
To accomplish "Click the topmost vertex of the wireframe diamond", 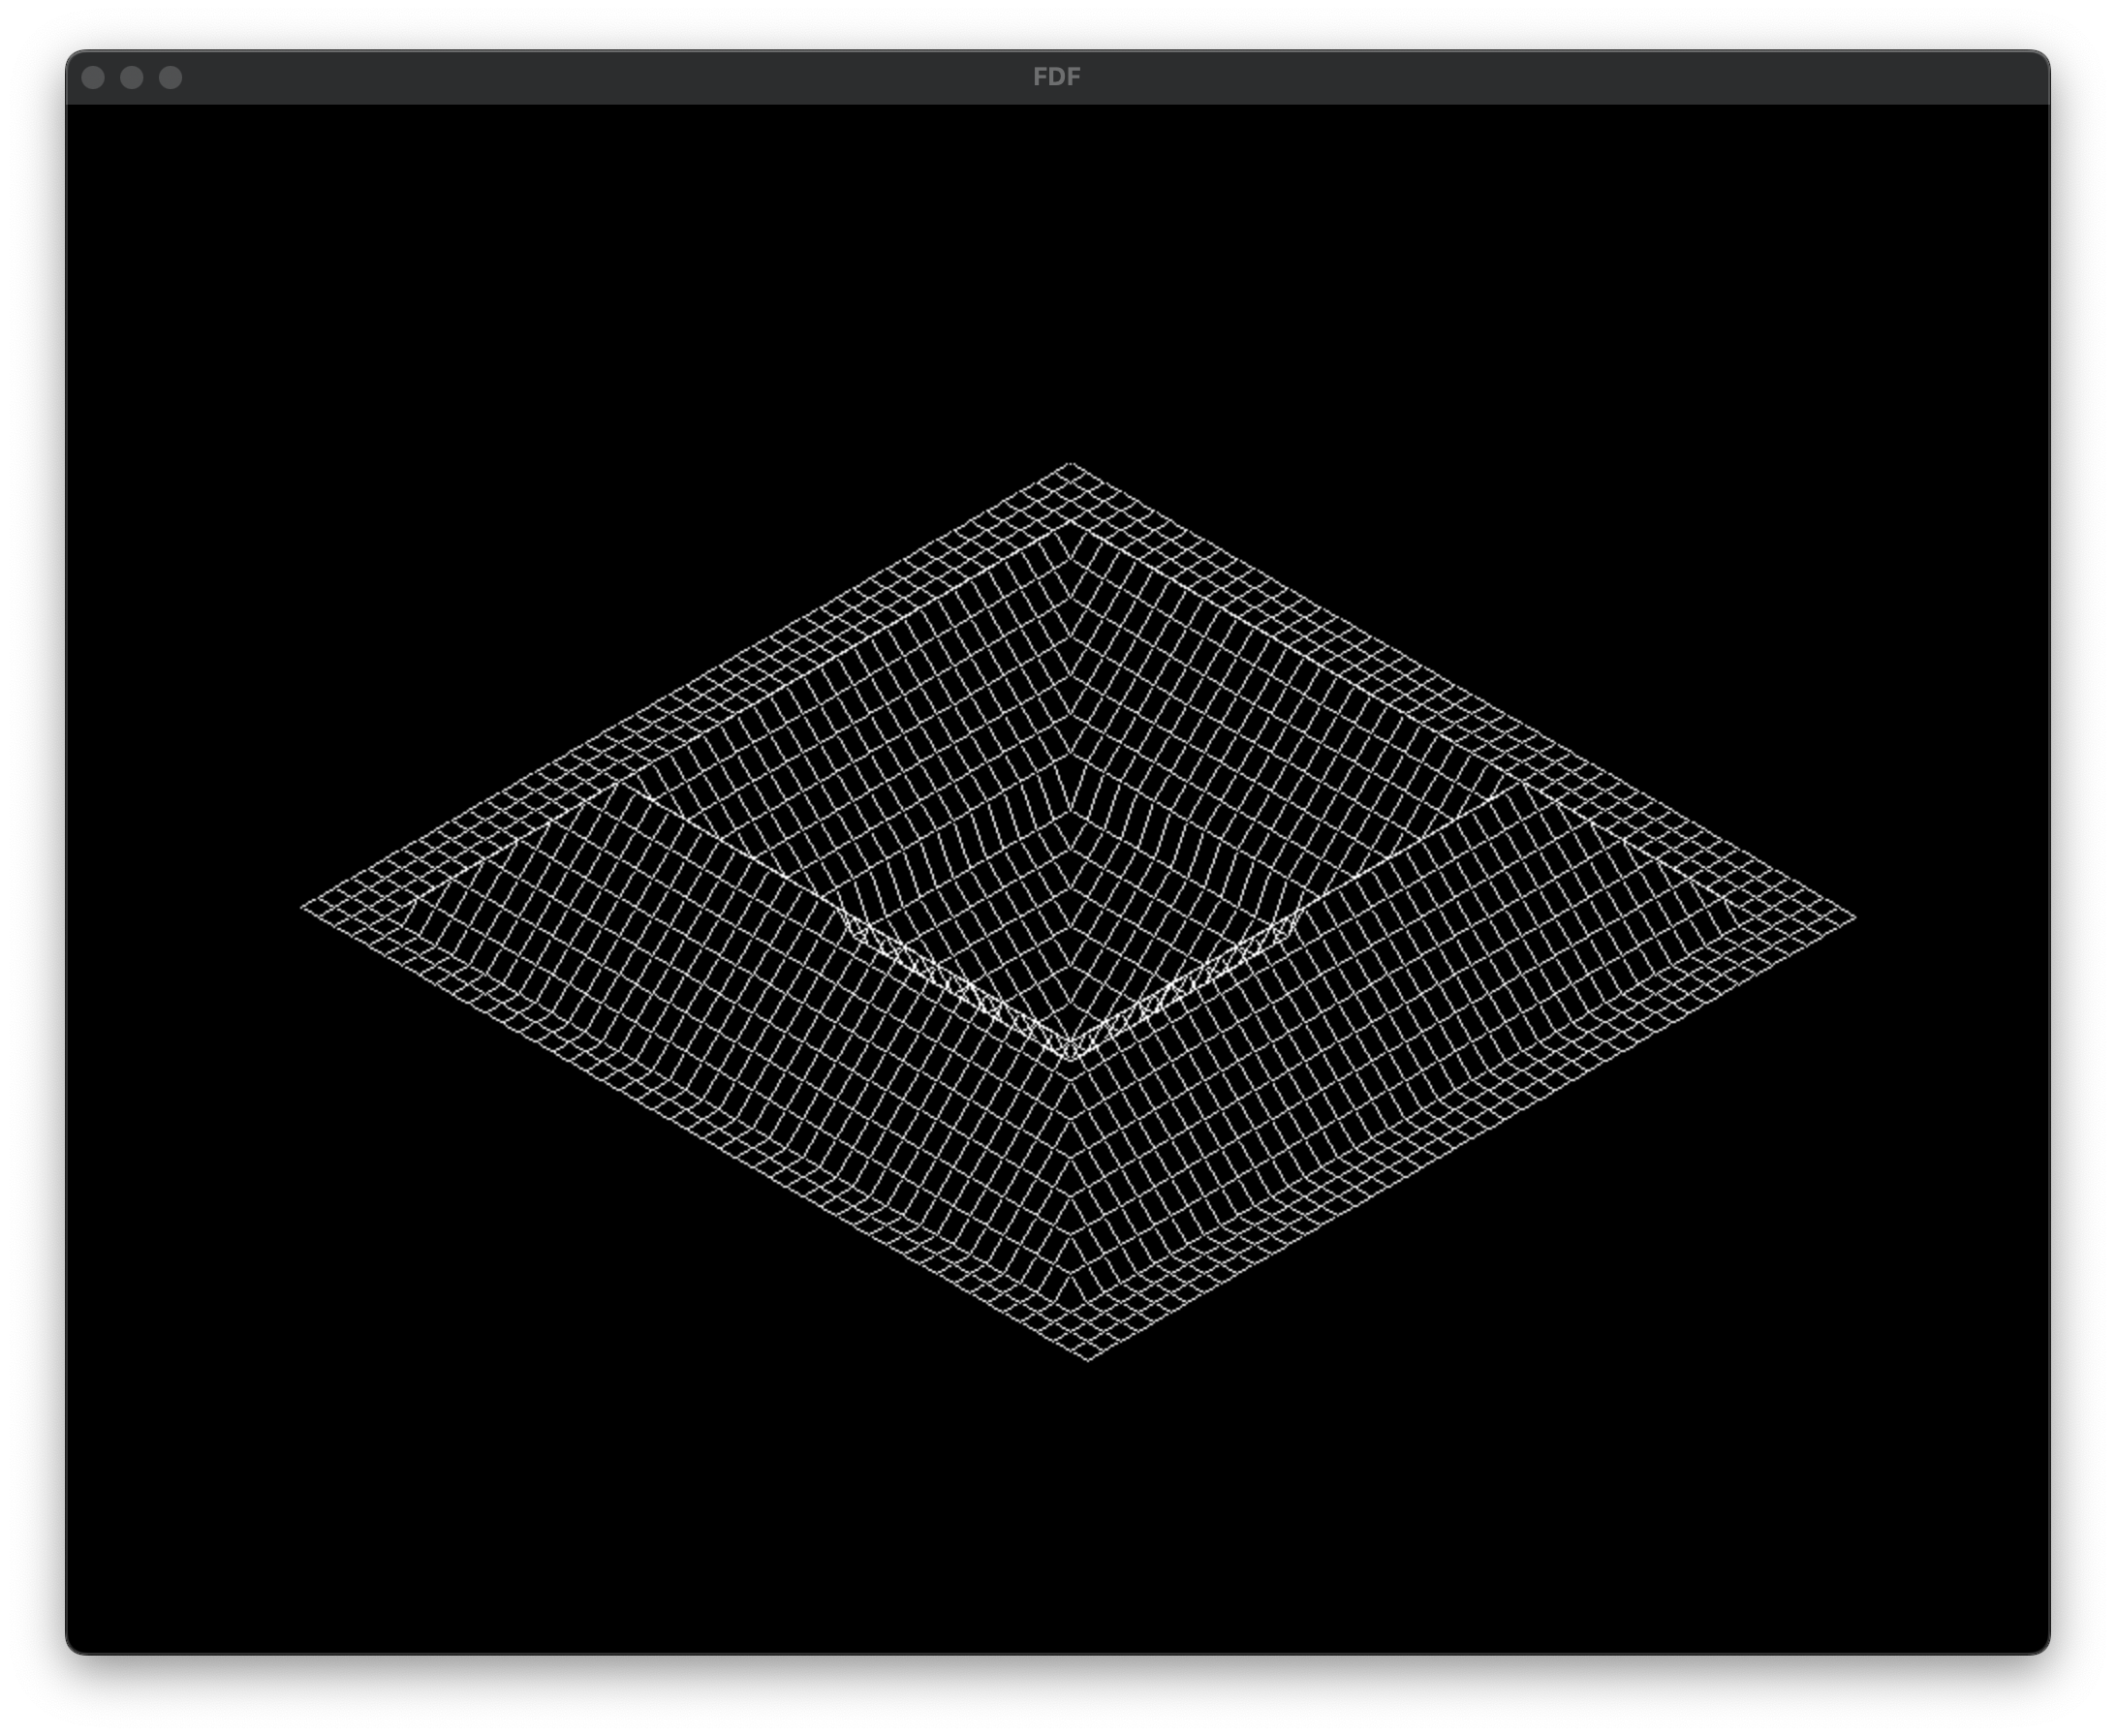I will pos(1071,463).
